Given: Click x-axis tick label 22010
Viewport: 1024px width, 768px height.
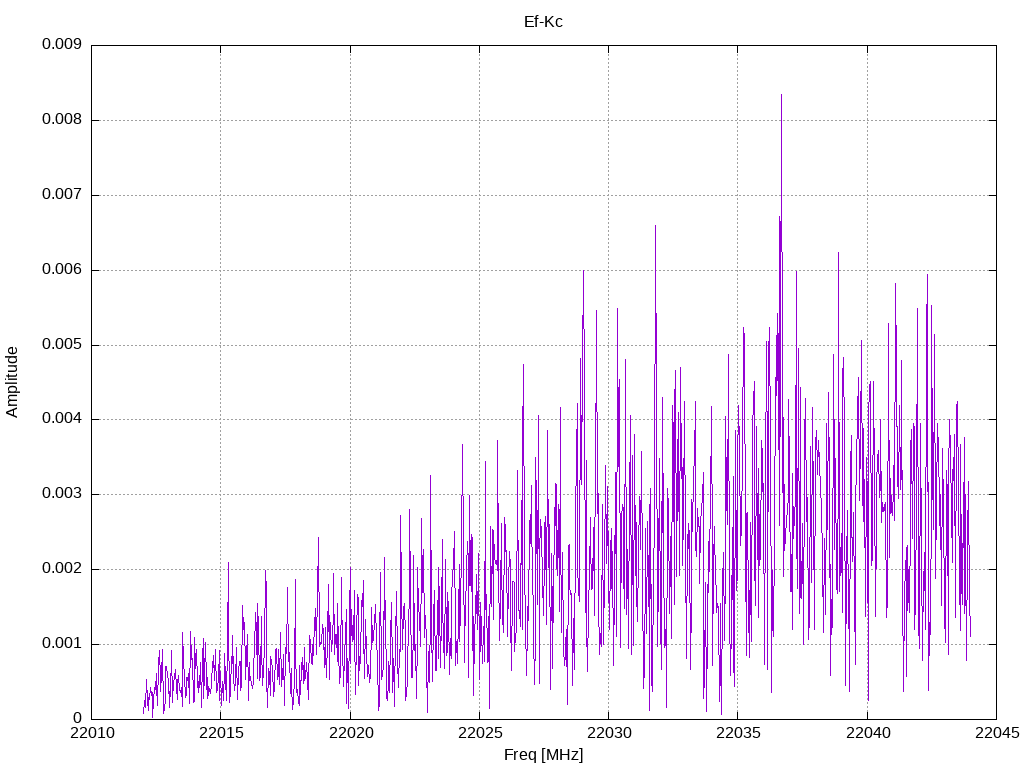Looking at the screenshot, I should pos(91,733).
